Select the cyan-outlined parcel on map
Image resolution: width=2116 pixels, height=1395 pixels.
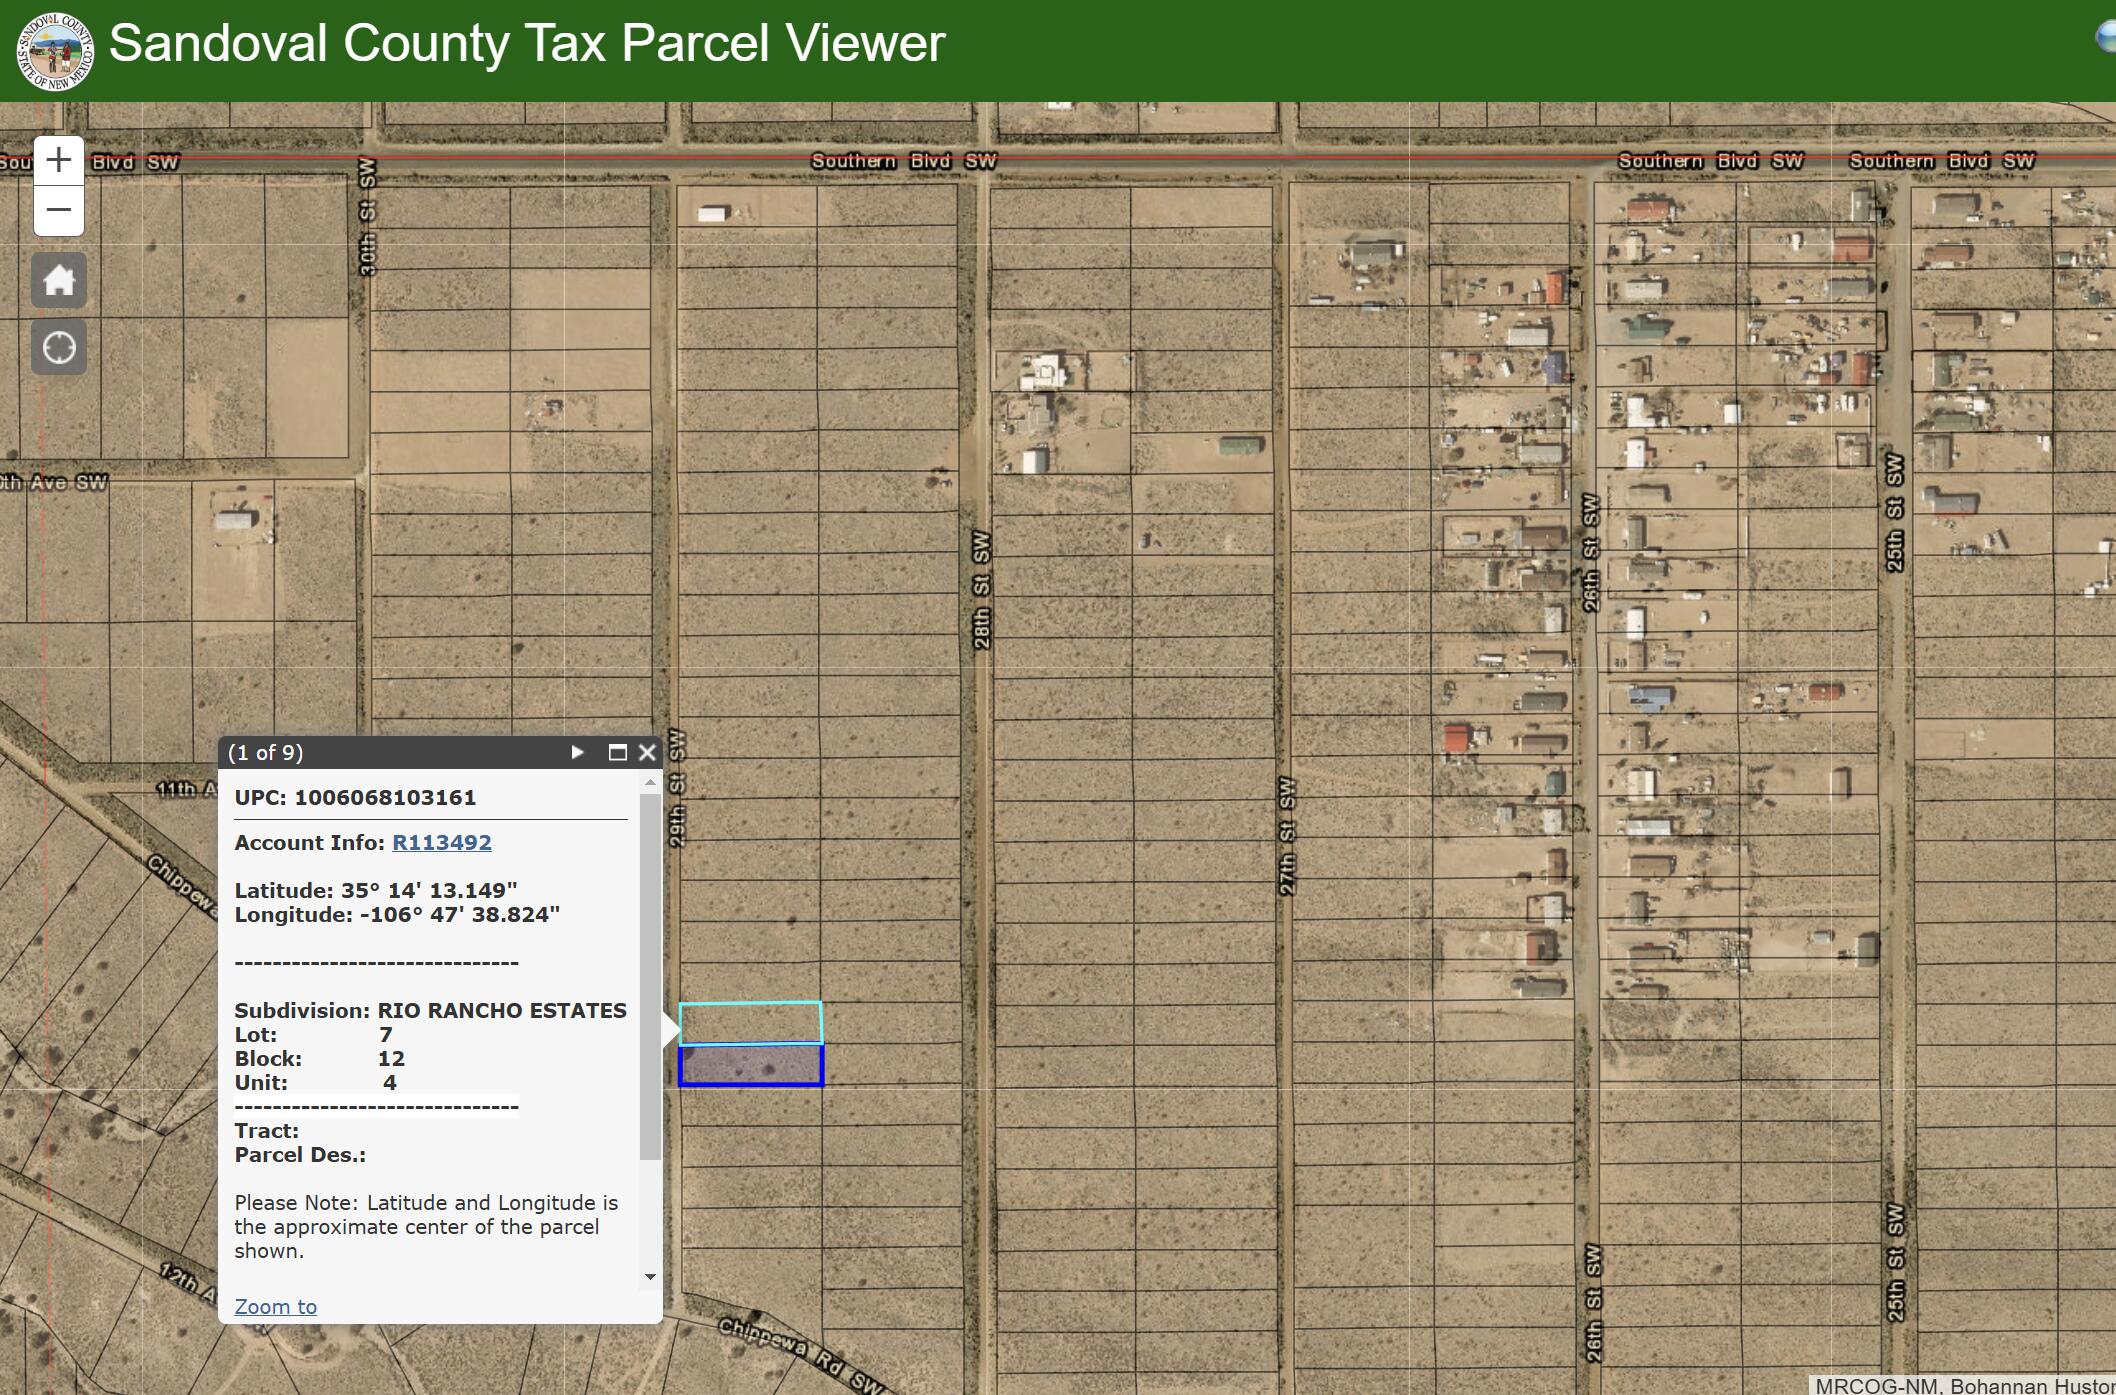pyautogui.click(x=750, y=1023)
